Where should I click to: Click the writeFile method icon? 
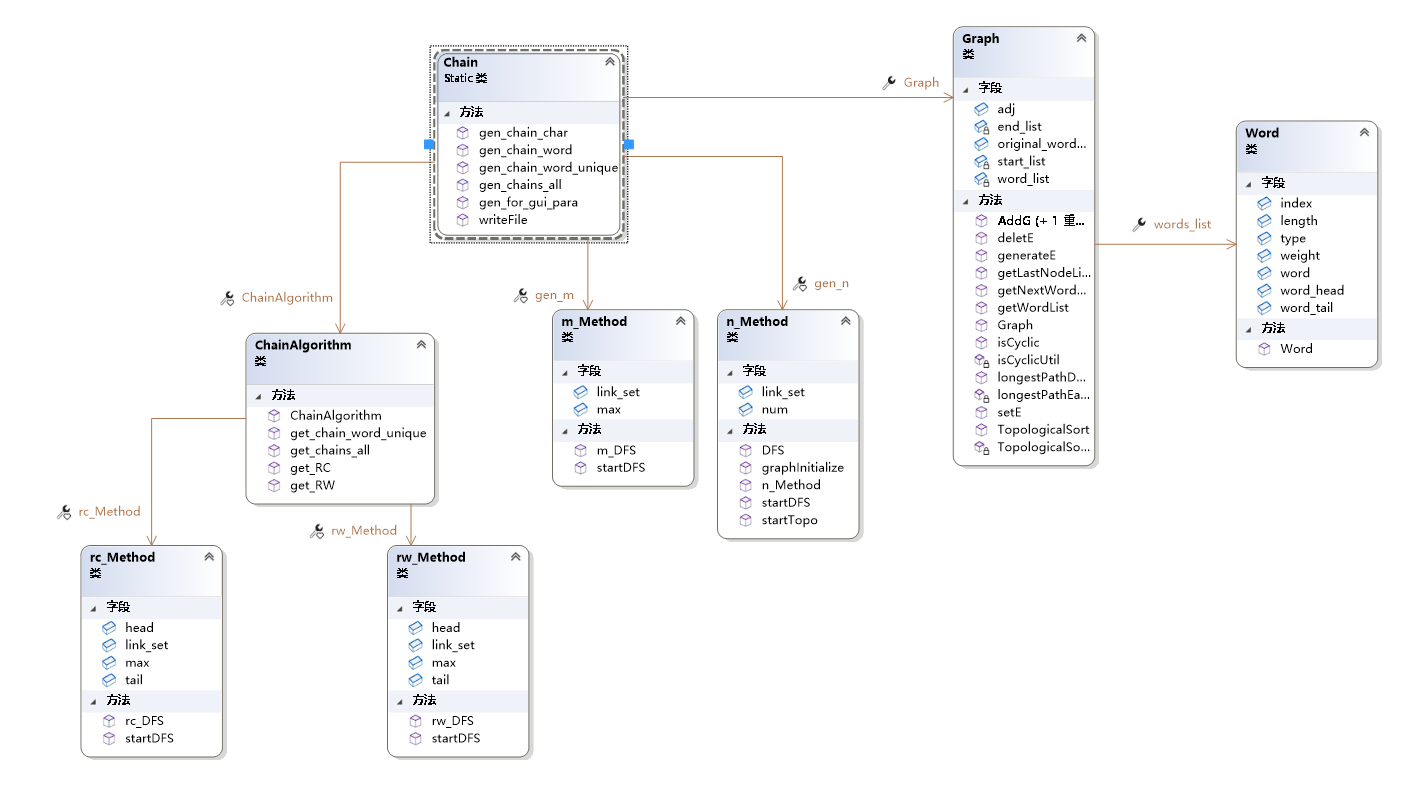point(463,219)
